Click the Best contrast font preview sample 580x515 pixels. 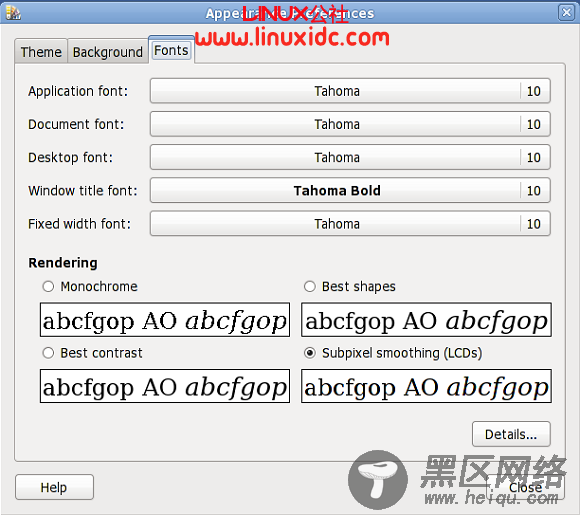tap(165, 386)
